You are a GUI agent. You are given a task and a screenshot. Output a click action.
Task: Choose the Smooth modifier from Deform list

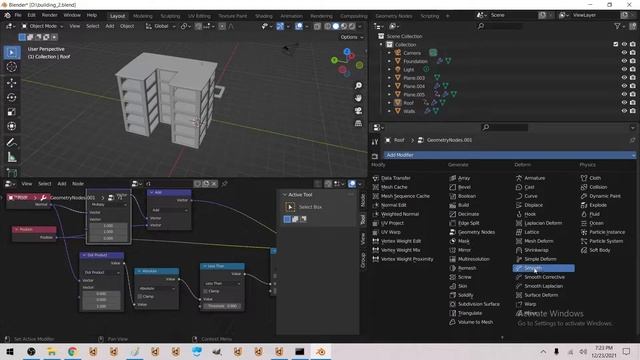tap(543, 268)
